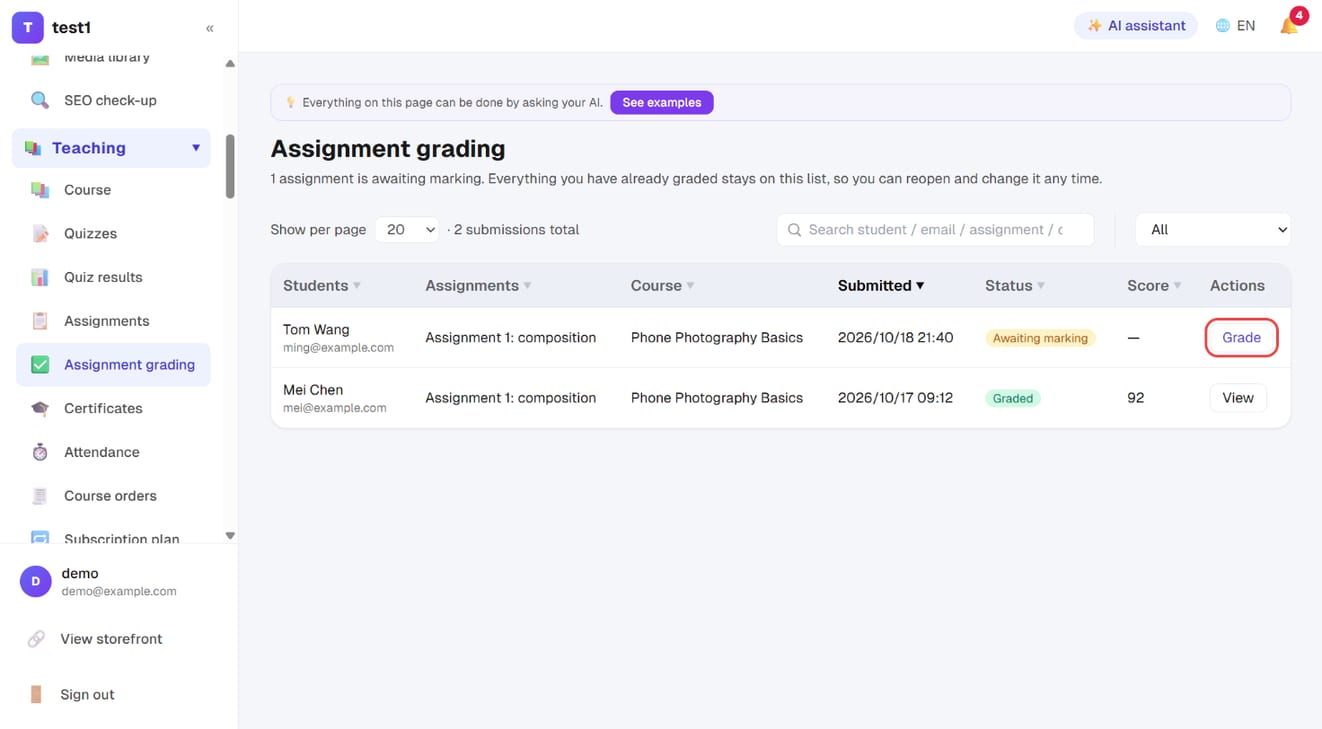Switch language with EN button
Image resolution: width=1322 pixels, height=729 pixels.
coord(1236,26)
